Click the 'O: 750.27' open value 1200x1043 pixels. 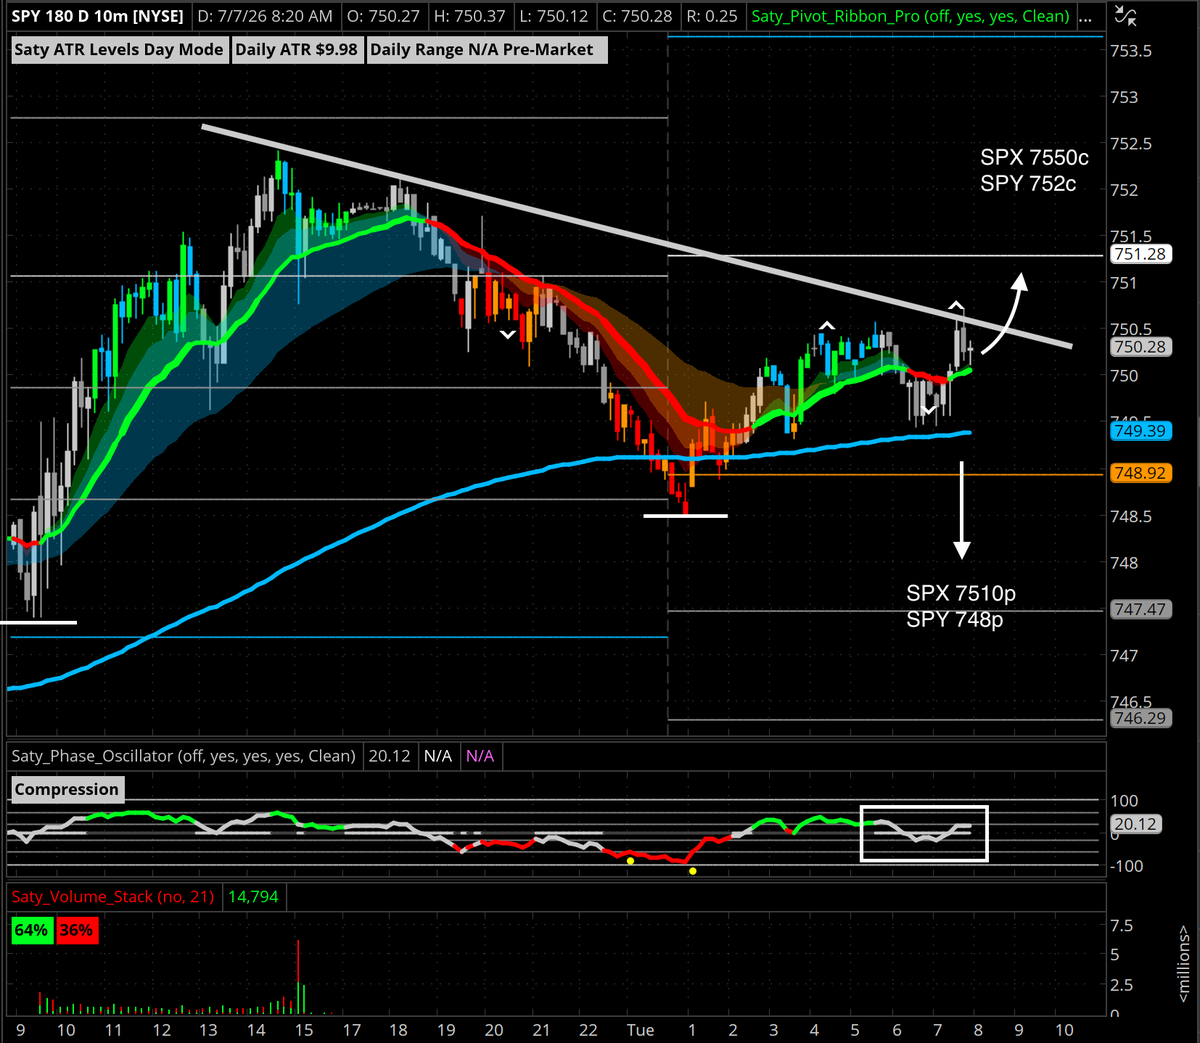384,16
